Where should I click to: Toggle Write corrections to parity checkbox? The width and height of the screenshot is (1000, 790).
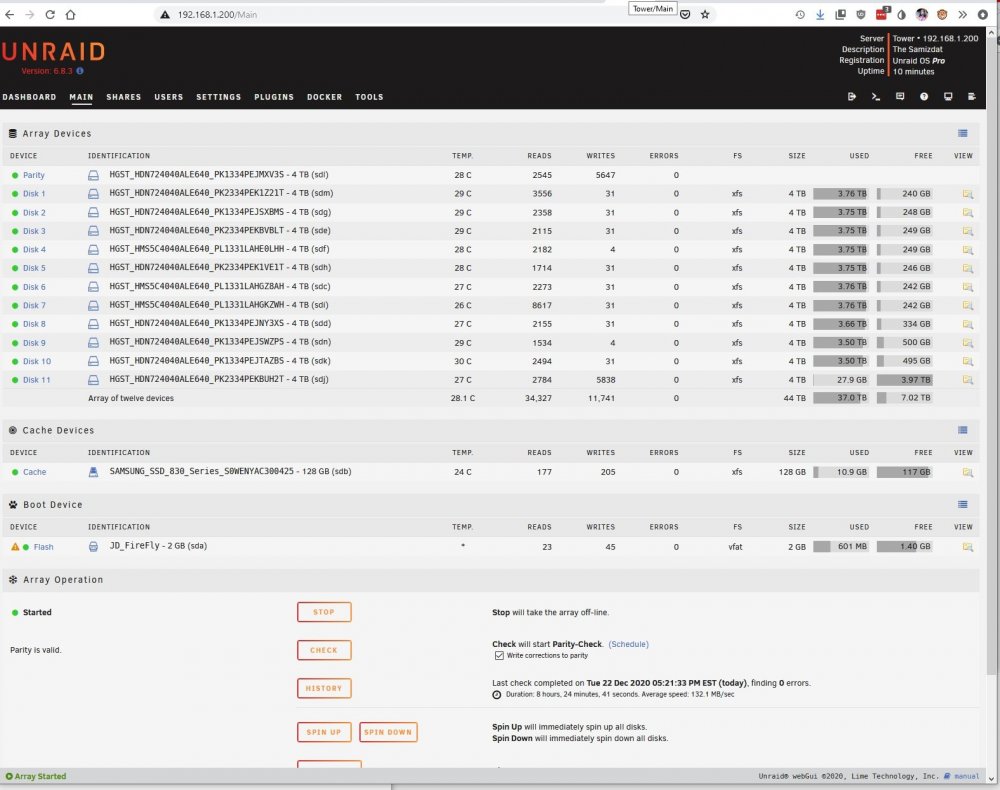499,655
